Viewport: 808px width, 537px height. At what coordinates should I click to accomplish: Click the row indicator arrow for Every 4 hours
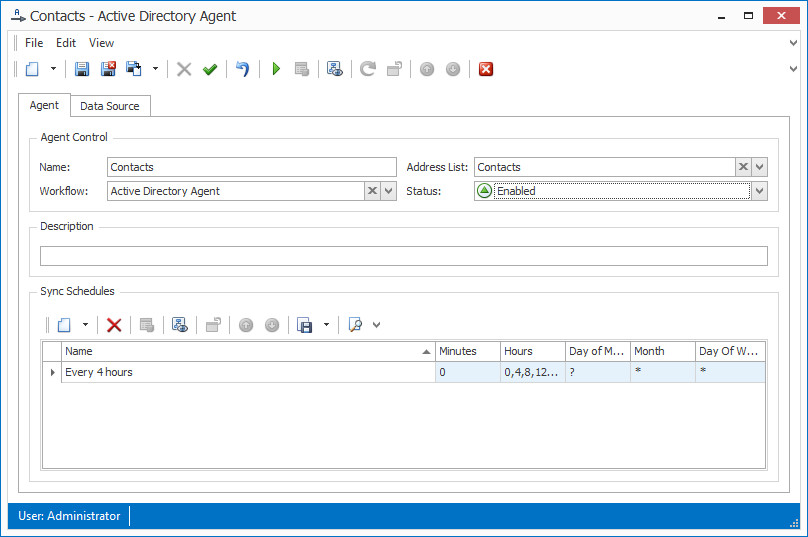[x=52, y=372]
